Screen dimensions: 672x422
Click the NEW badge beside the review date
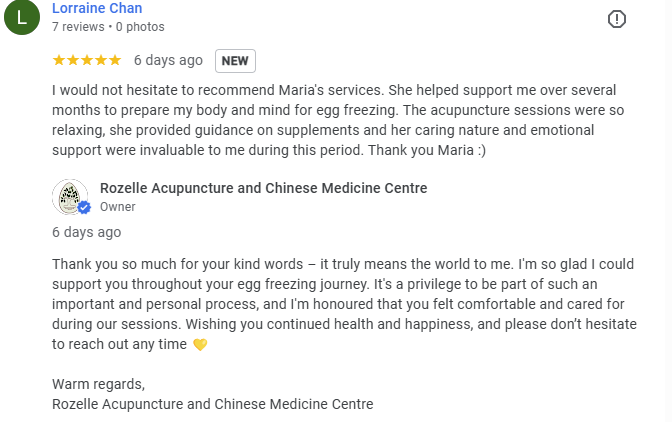coord(235,61)
